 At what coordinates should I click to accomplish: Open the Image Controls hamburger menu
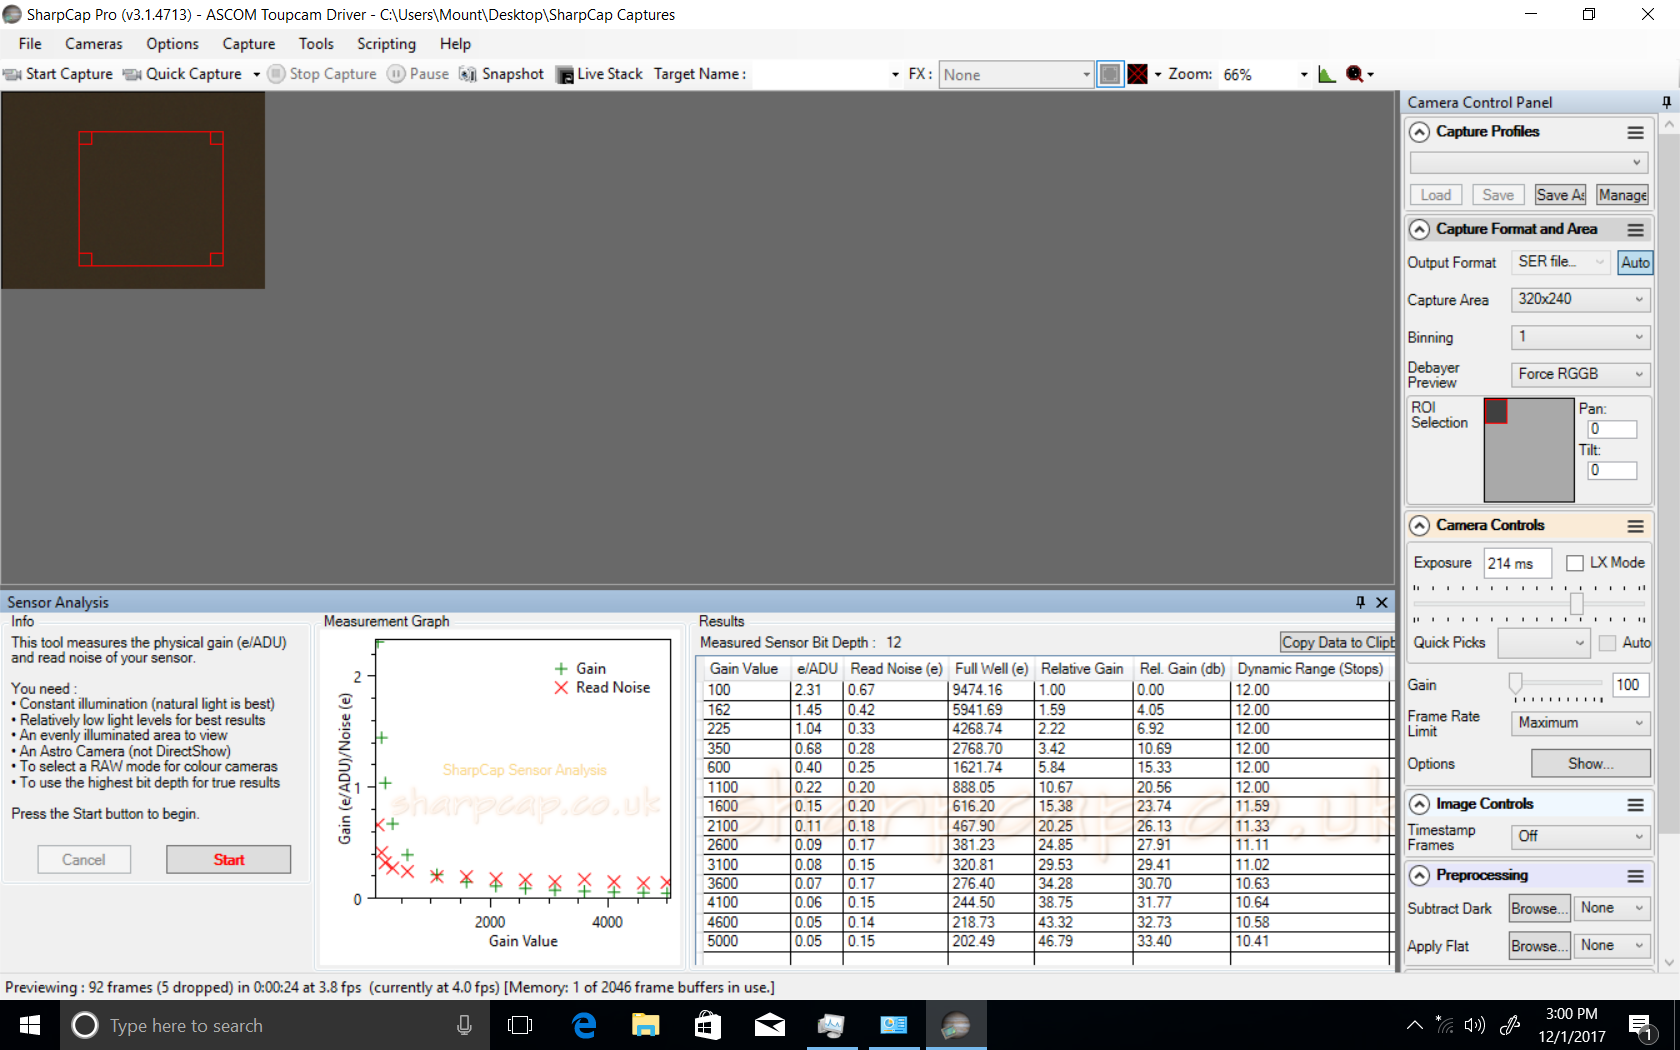(x=1635, y=805)
